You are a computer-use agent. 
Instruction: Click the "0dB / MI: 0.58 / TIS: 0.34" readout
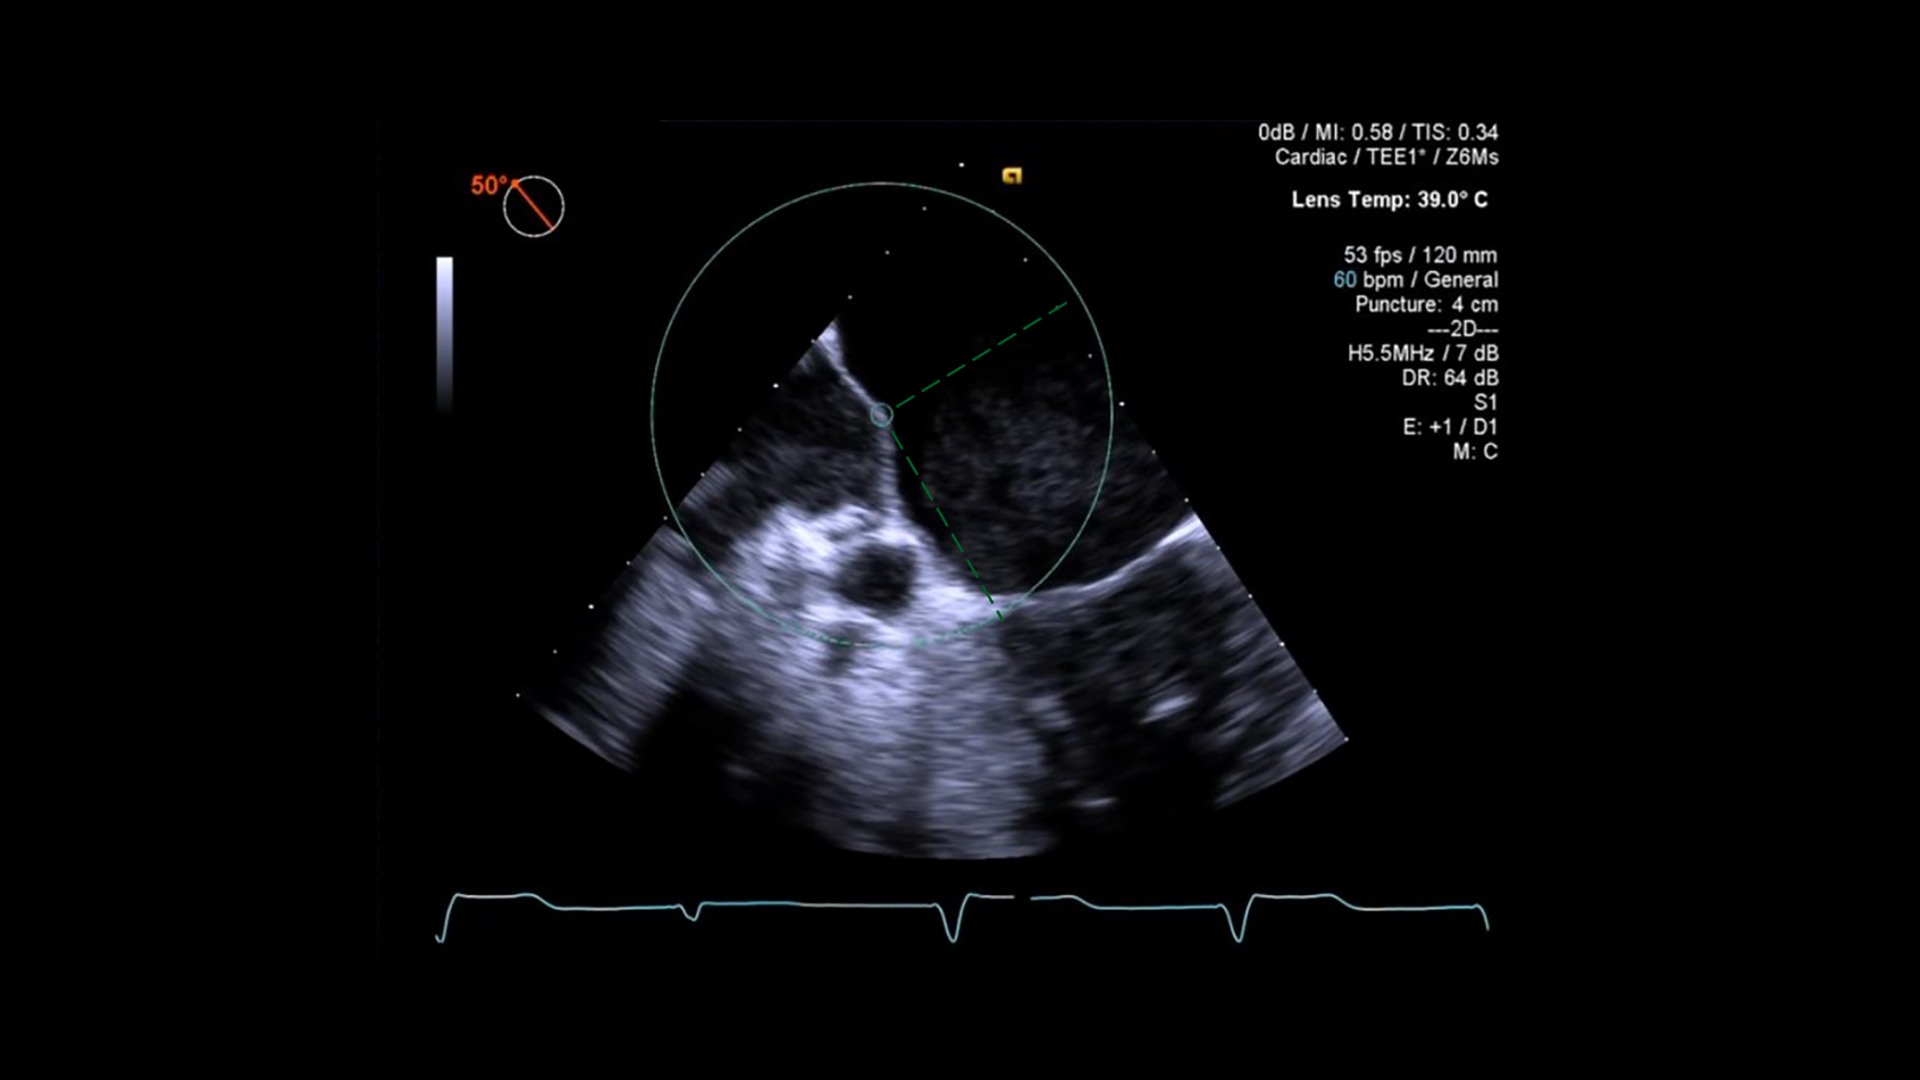1378,132
